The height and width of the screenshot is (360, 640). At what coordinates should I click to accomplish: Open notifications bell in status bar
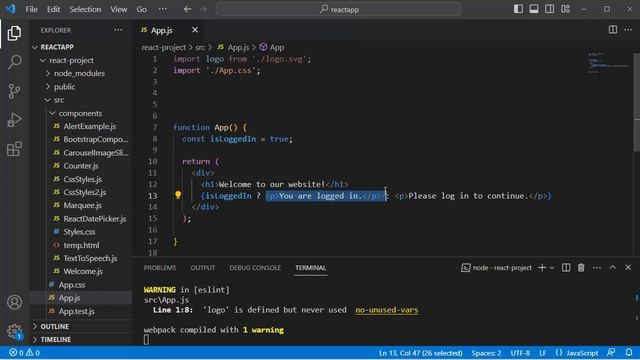[x=629, y=352]
